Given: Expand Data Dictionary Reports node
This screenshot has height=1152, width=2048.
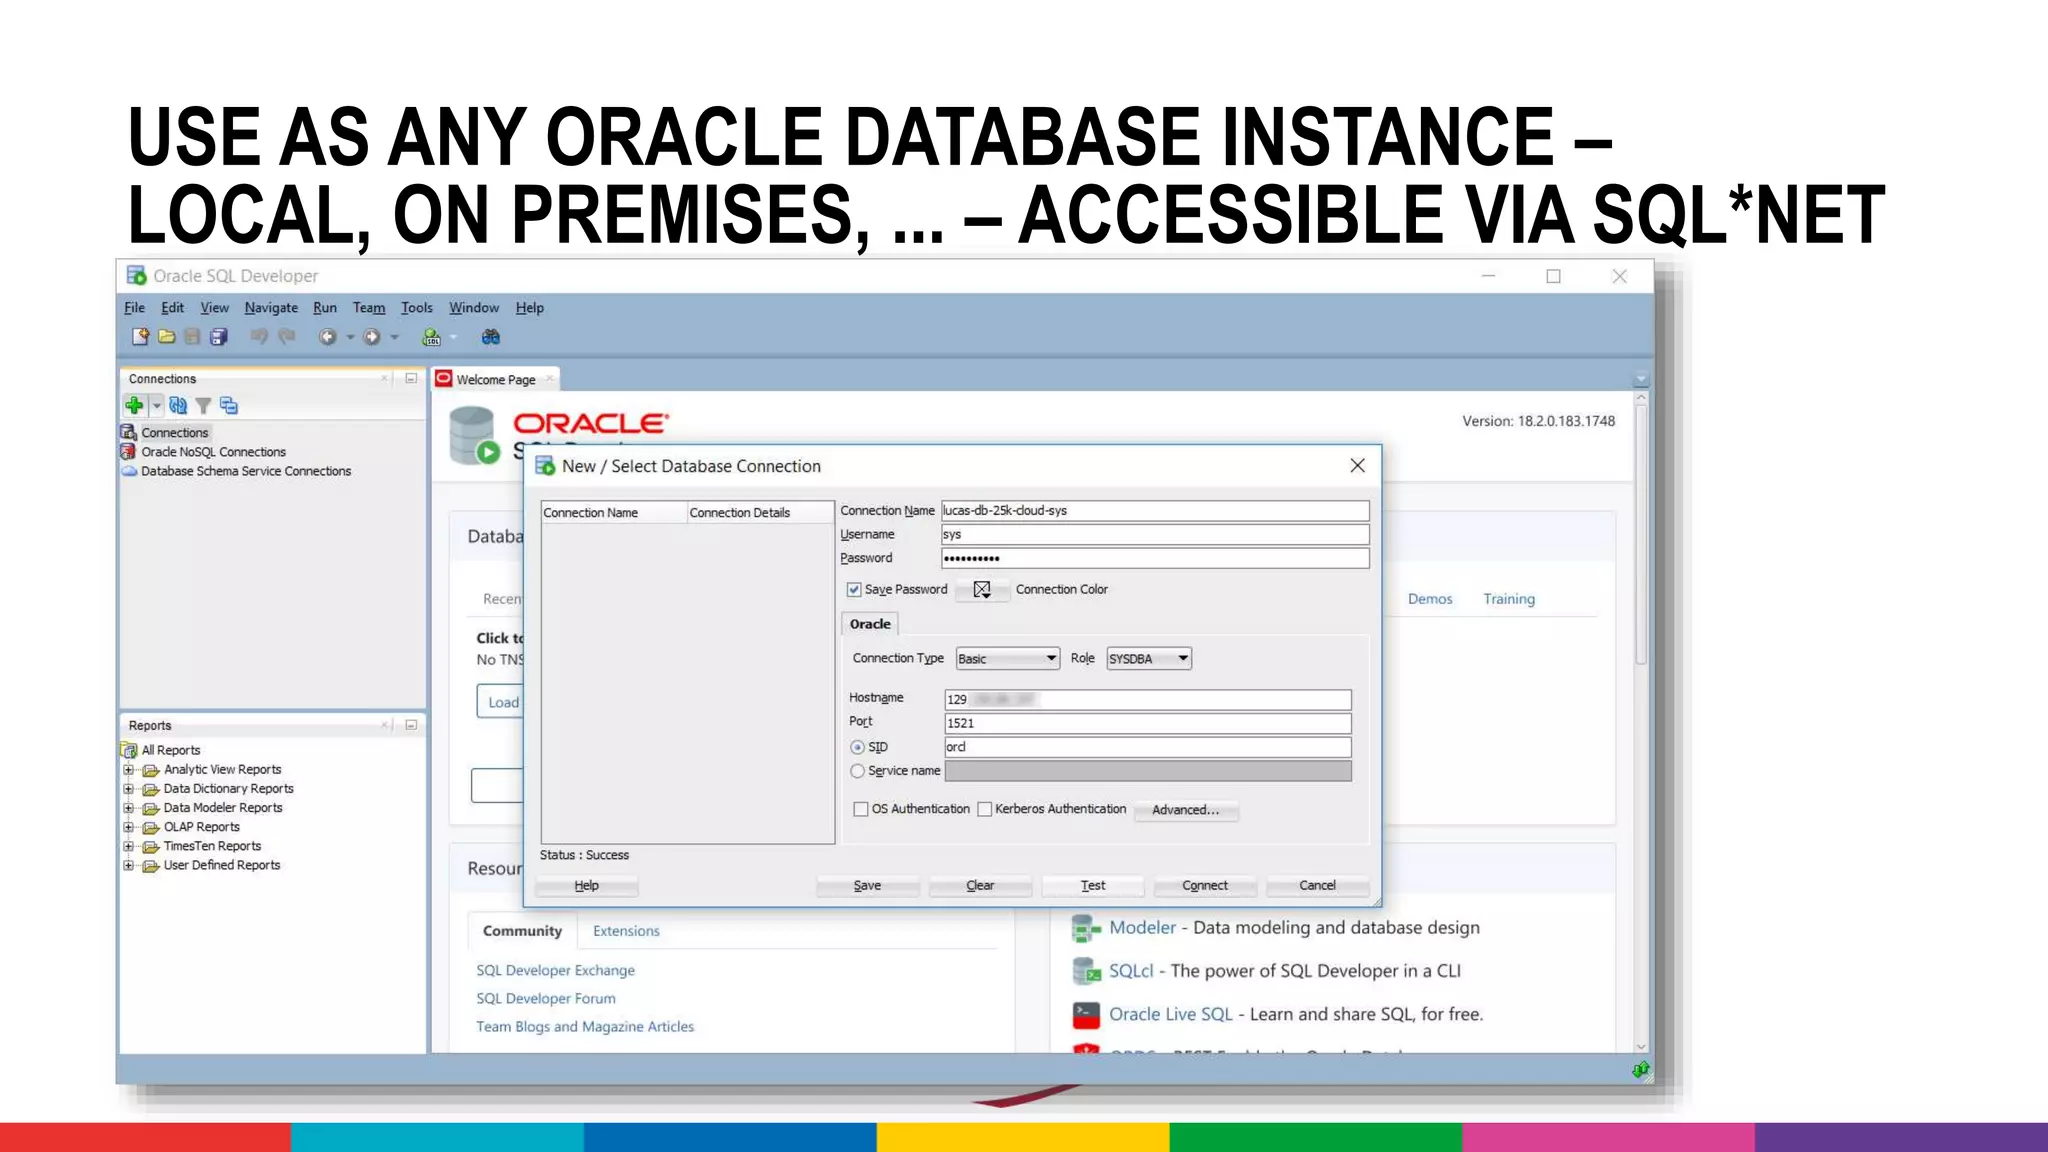Looking at the screenshot, I should tap(128, 789).
